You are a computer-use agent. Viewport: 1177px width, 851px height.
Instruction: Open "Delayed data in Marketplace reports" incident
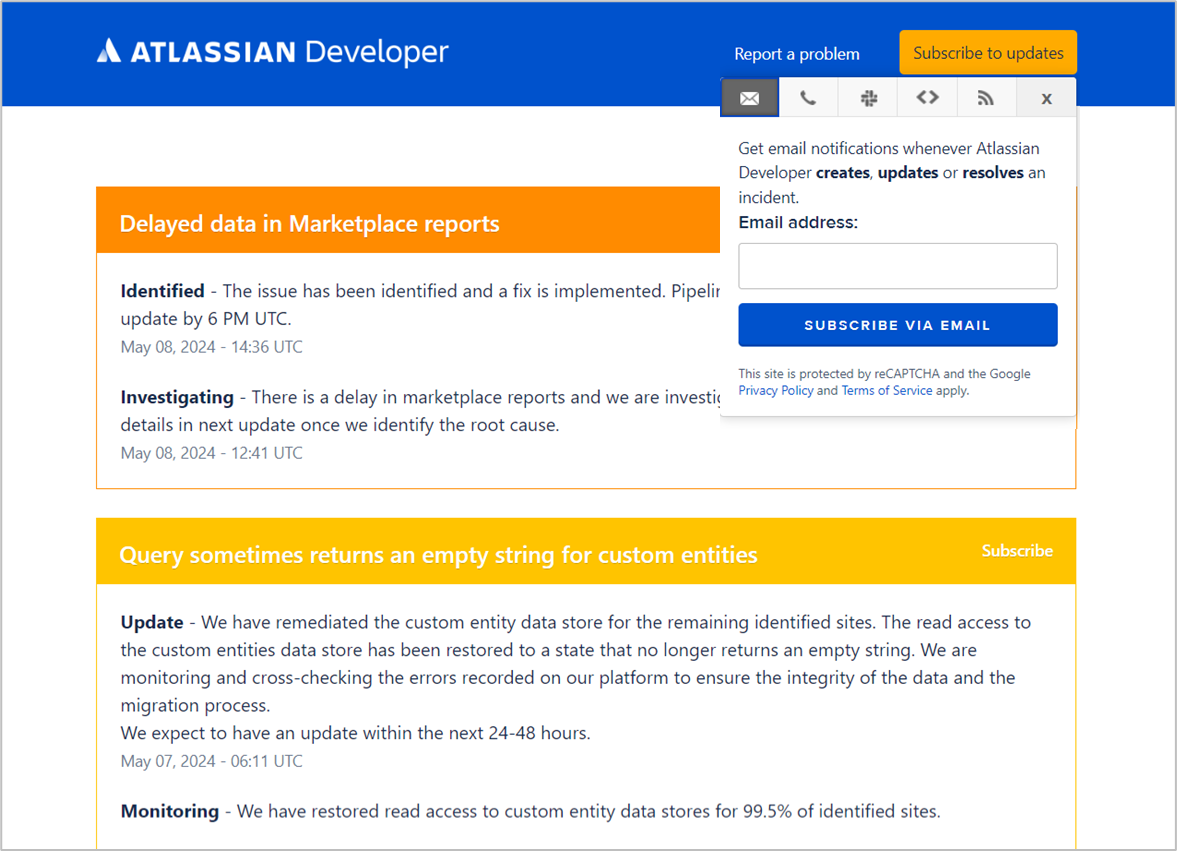pos(308,223)
